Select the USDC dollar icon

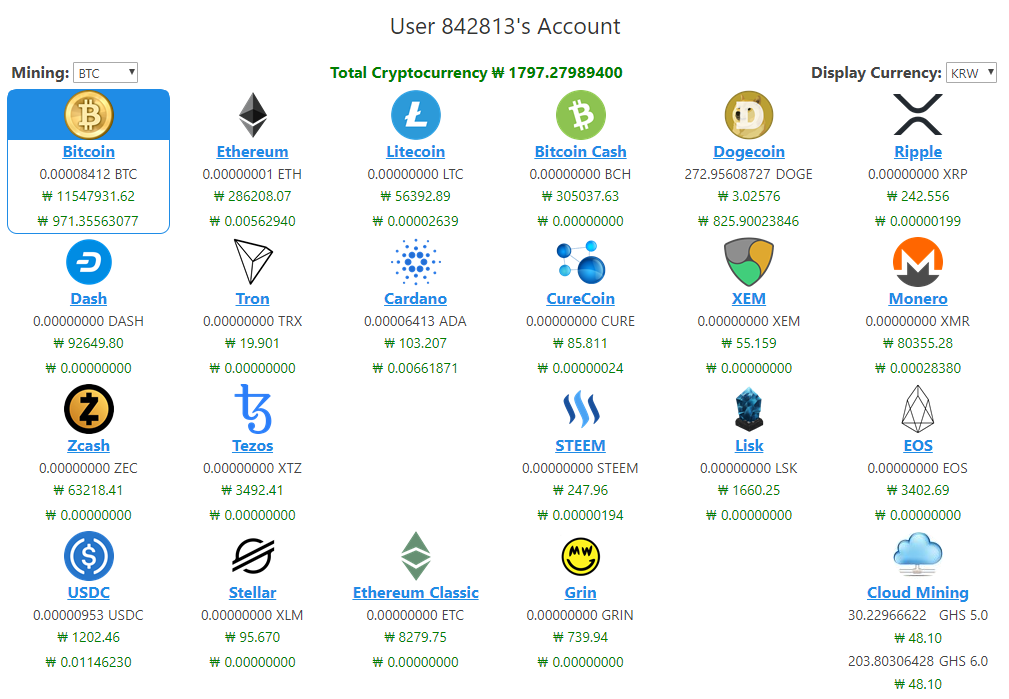pyautogui.click(x=88, y=555)
